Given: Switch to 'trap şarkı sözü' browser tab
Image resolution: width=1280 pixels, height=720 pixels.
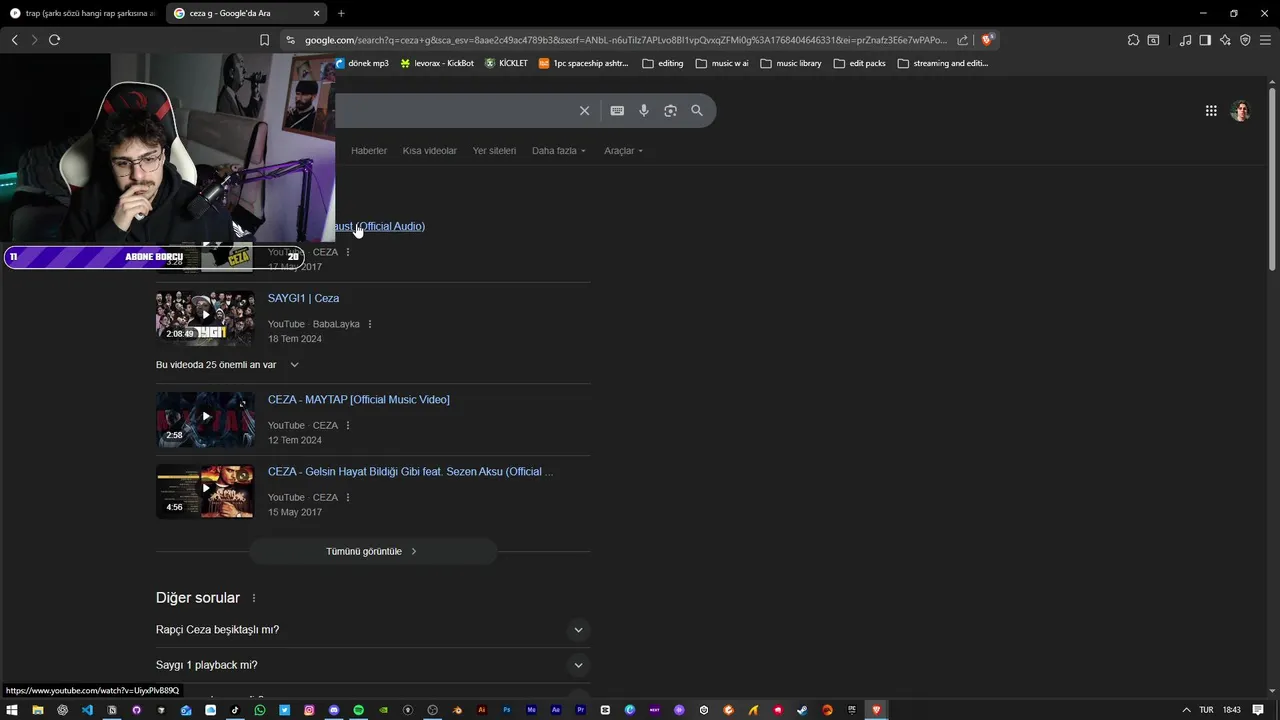Looking at the screenshot, I should tap(82, 13).
